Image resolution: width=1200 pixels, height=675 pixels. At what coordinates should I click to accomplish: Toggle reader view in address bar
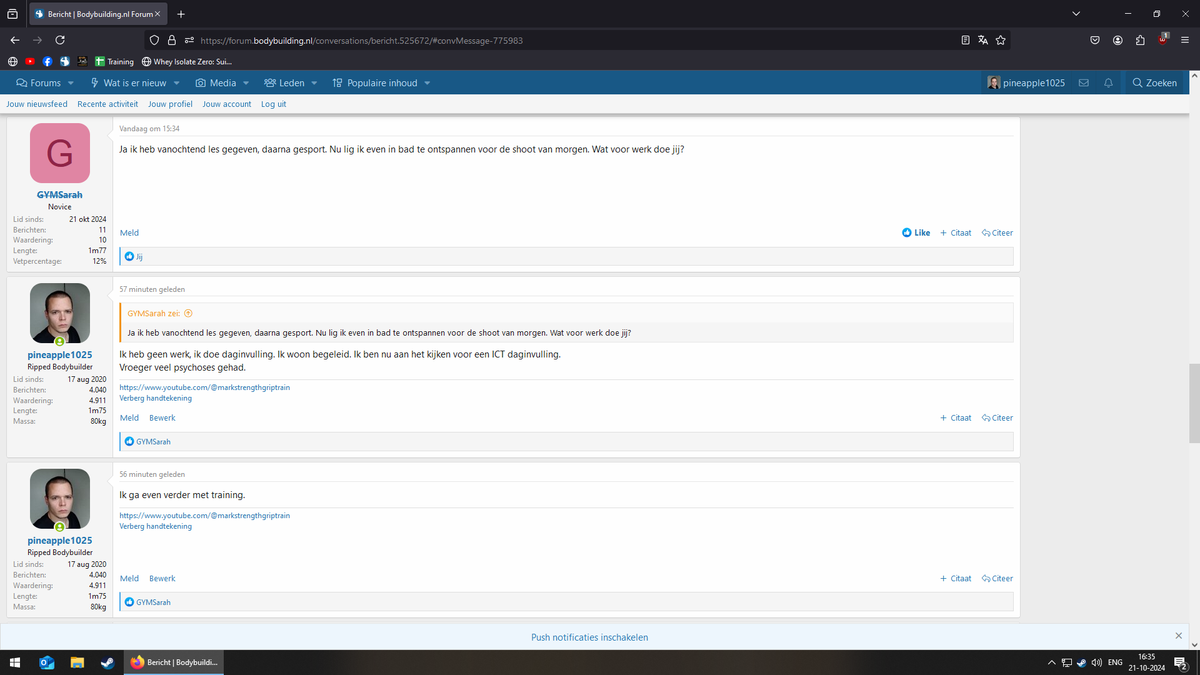[x=965, y=41]
